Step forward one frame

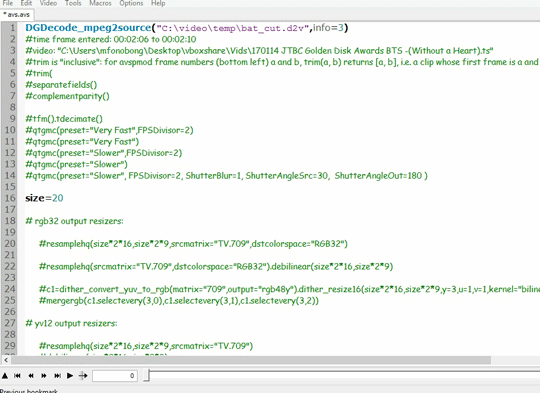[x=44, y=375]
